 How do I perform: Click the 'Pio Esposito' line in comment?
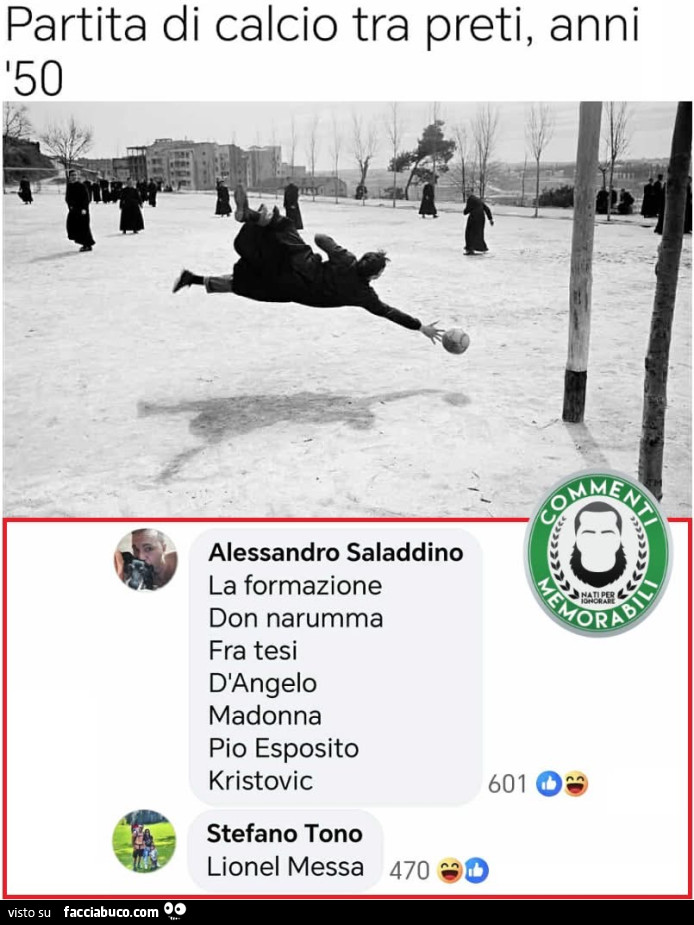(283, 749)
